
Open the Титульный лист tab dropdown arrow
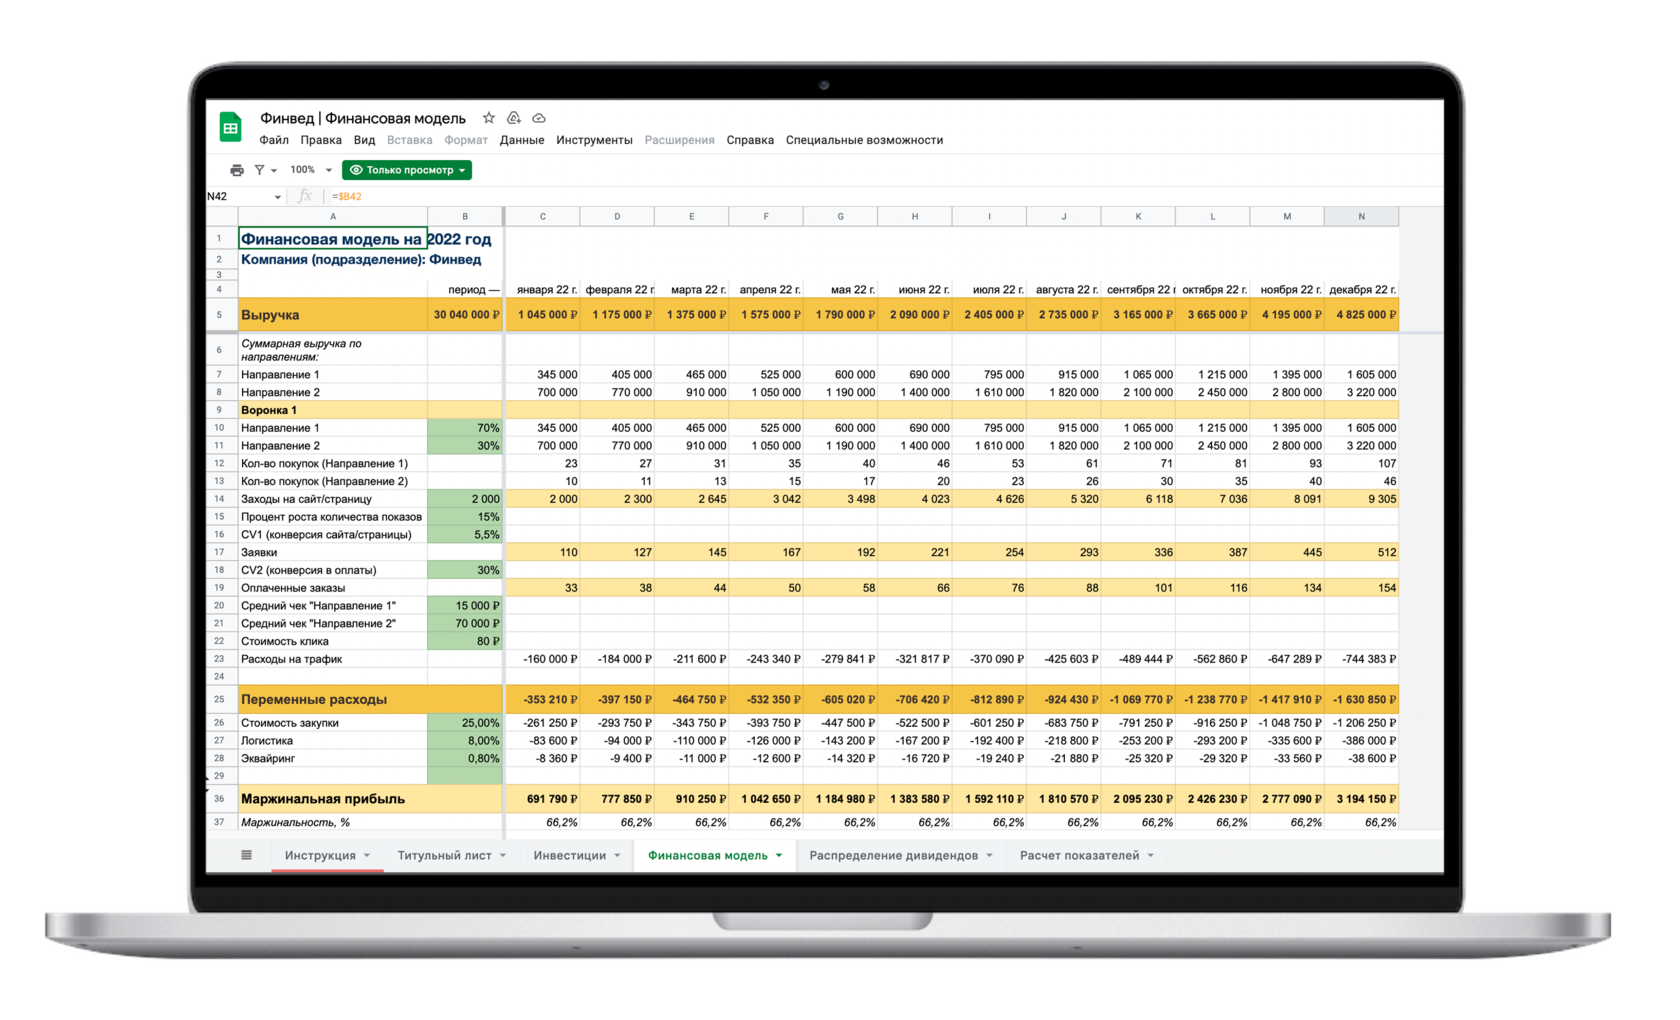tap(503, 856)
